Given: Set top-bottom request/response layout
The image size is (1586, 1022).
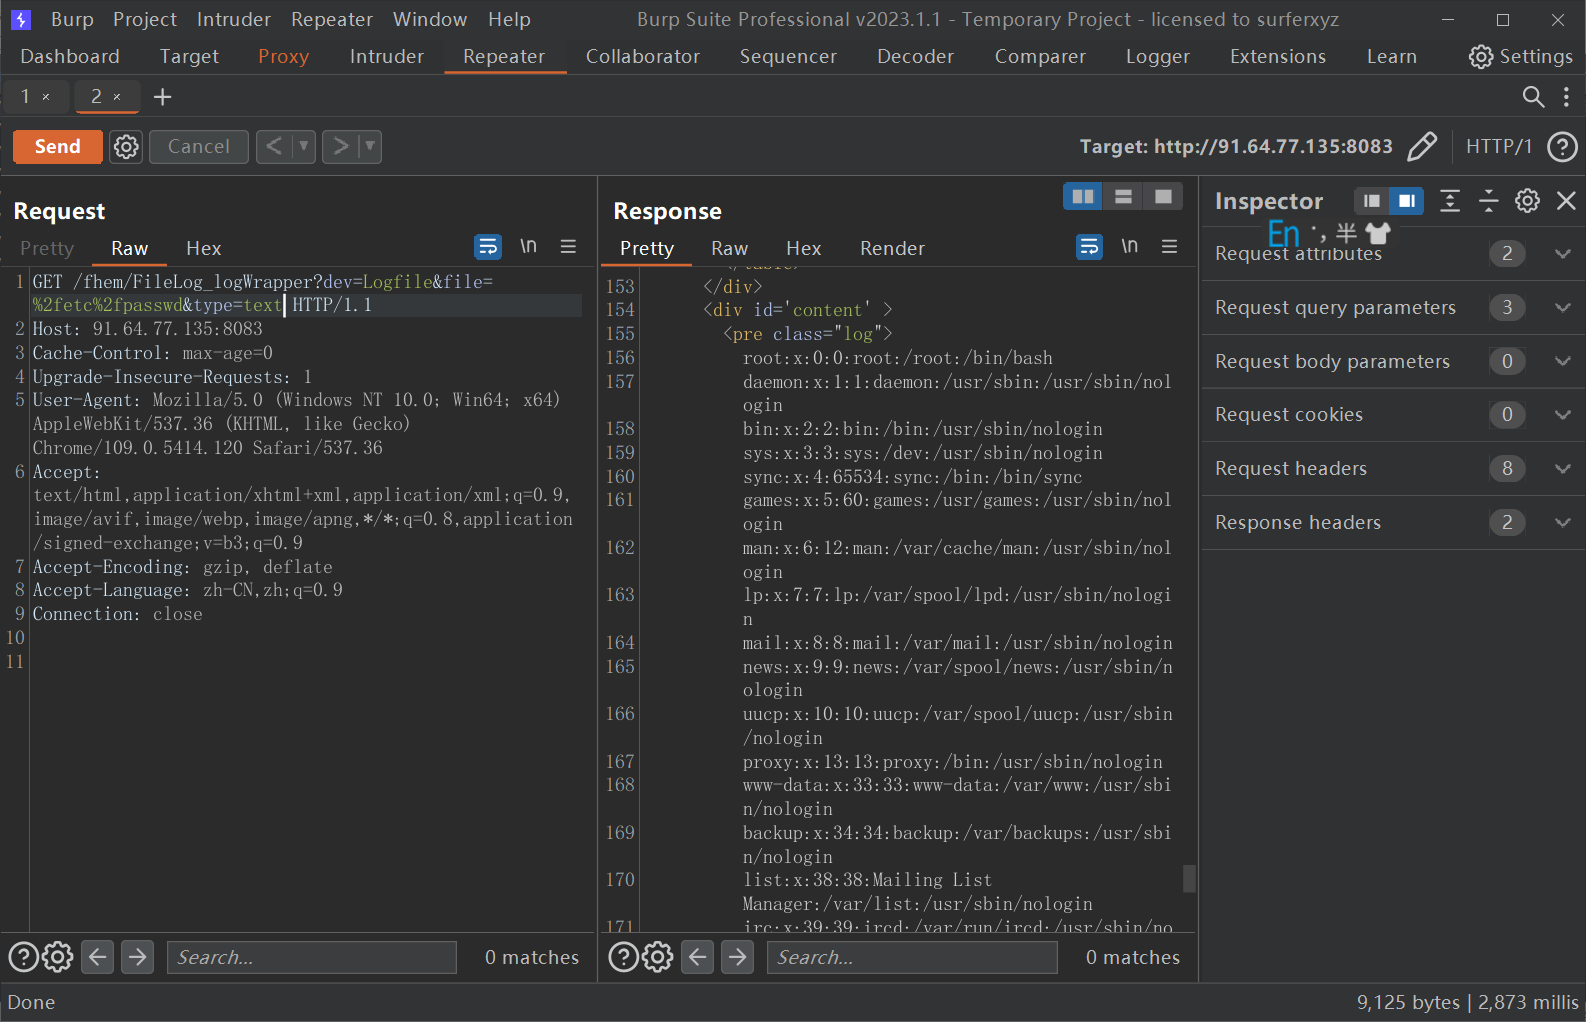Looking at the screenshot, I should (x=1123, y=197).
